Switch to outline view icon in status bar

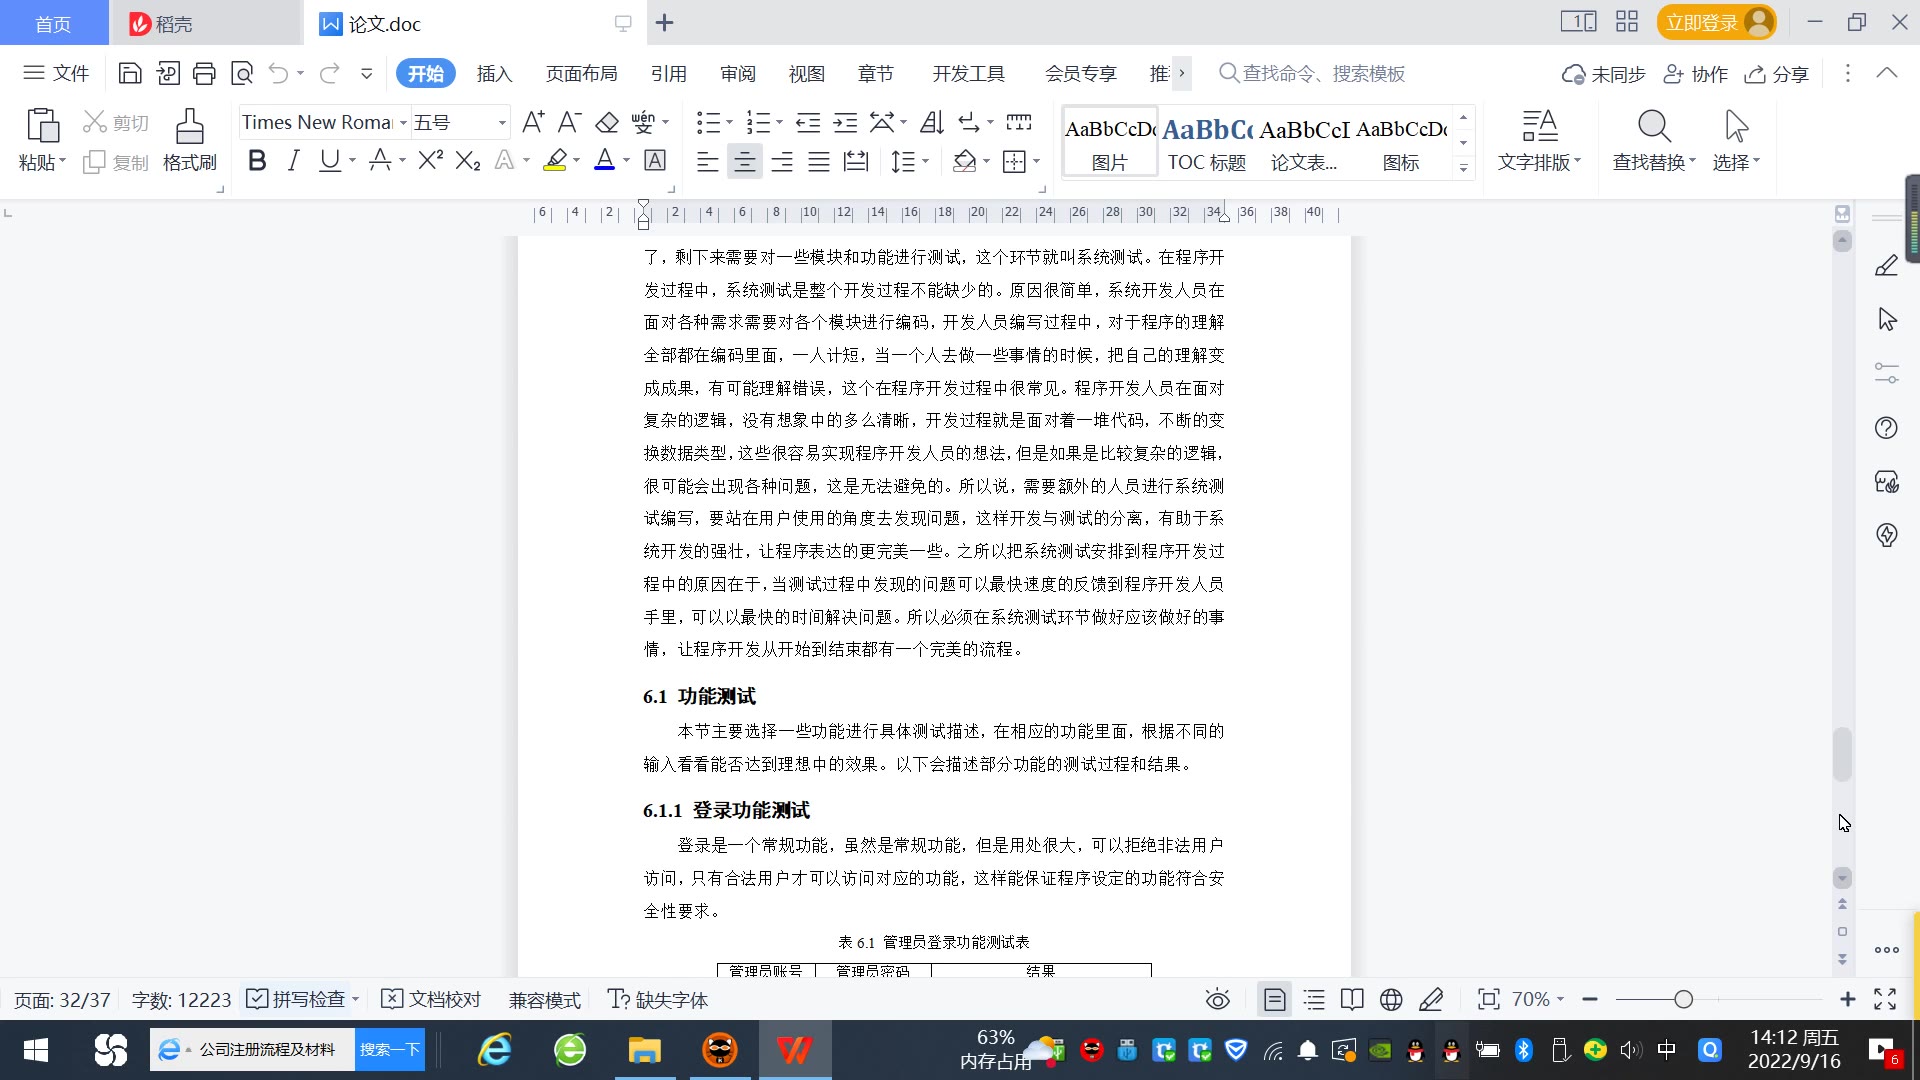tap(1314, 999)
